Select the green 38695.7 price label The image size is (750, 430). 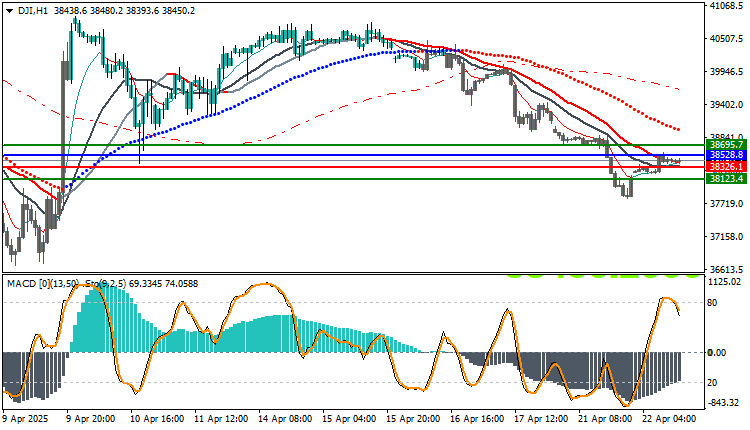click(x=727, y=144)
